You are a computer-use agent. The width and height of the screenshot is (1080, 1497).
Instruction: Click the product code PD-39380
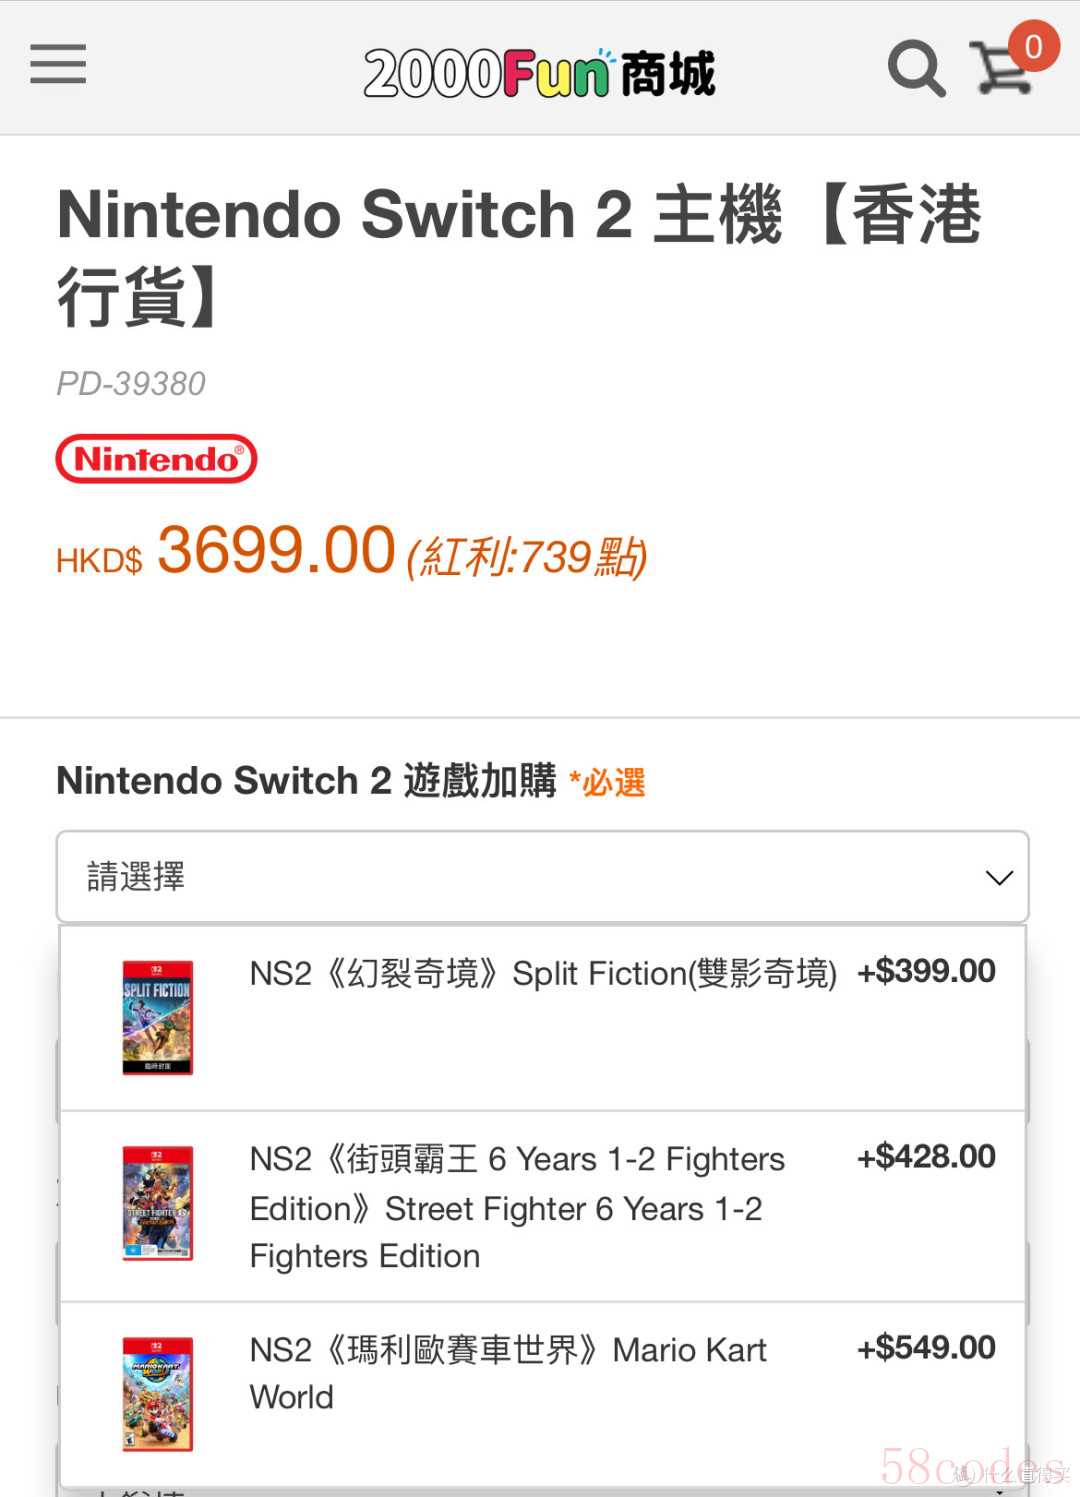pyautogui.click(x=131, y=384)
